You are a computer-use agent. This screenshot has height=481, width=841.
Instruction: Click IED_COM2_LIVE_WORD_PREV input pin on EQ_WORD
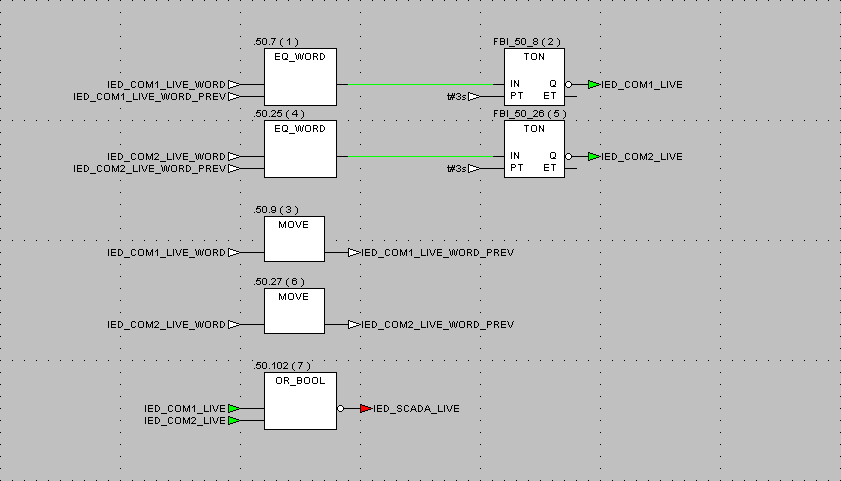pyautogui.click(x=234, y=168)
